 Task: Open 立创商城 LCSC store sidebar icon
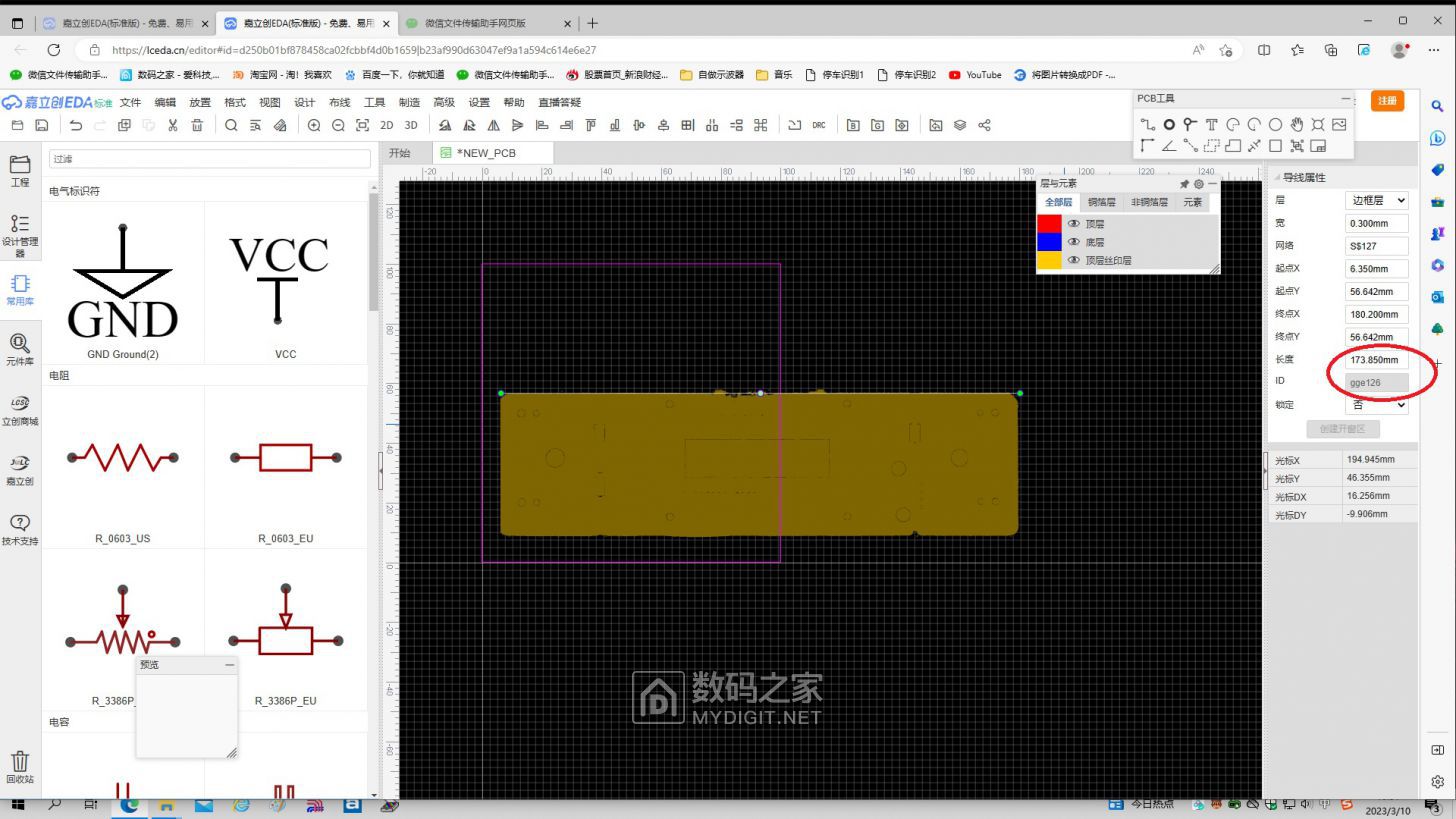point(20,410)
